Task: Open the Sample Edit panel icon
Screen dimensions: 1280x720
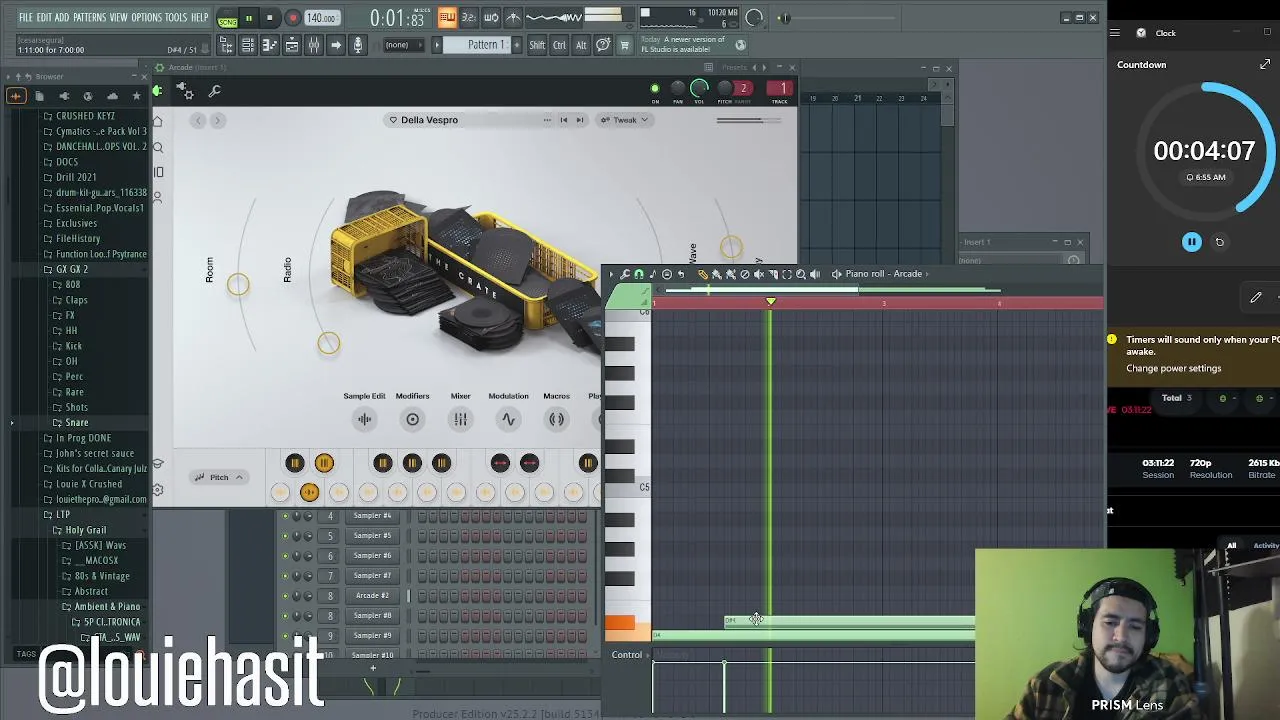Action: (x=364, y=419)
